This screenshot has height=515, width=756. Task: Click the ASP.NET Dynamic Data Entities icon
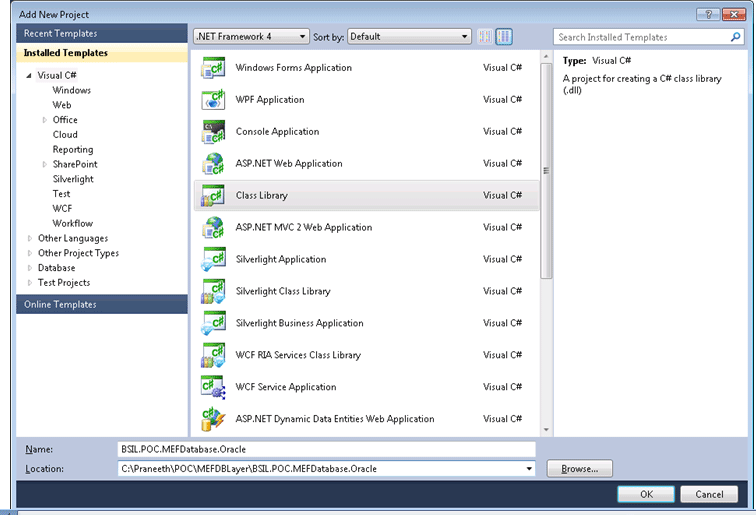pyautogui.click(x=213, y=419)
